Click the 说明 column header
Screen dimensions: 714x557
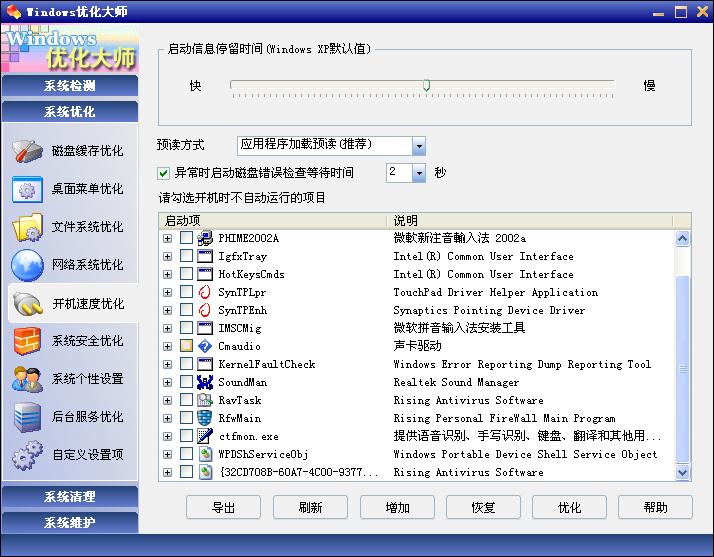(x=530, y=221)
